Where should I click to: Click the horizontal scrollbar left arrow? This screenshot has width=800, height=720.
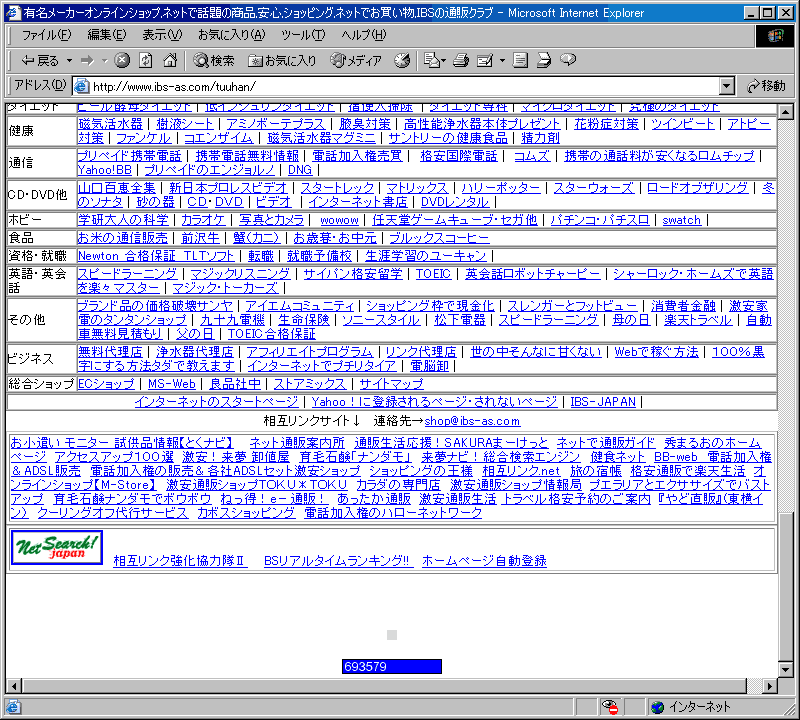[x=14, y=686]
